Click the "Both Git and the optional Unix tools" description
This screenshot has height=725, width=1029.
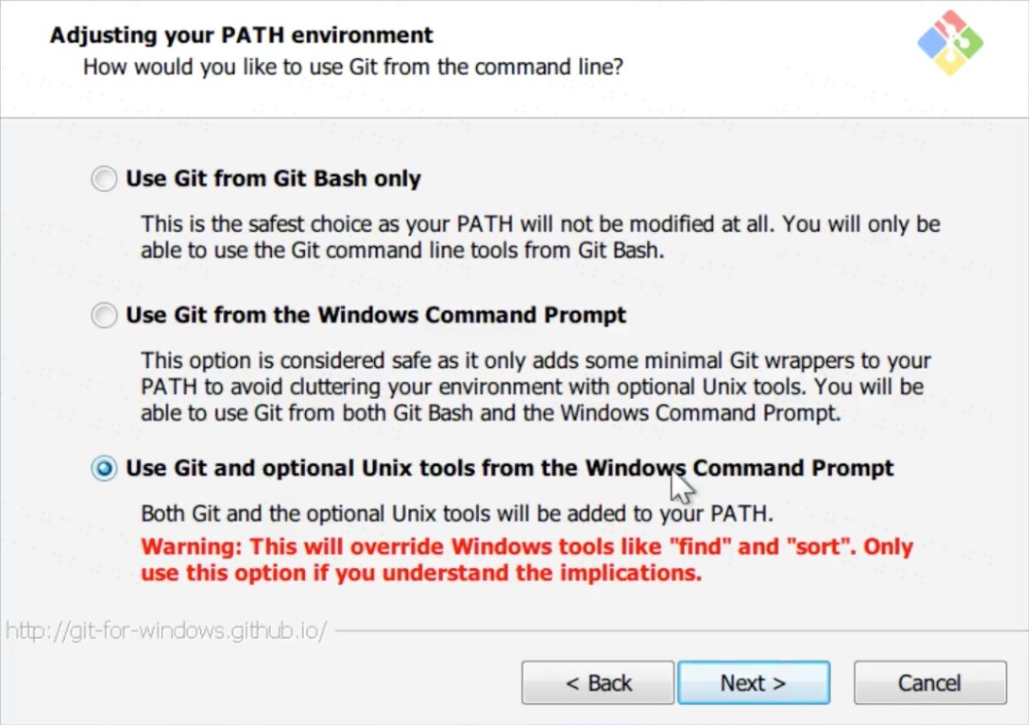click(457, 514)
